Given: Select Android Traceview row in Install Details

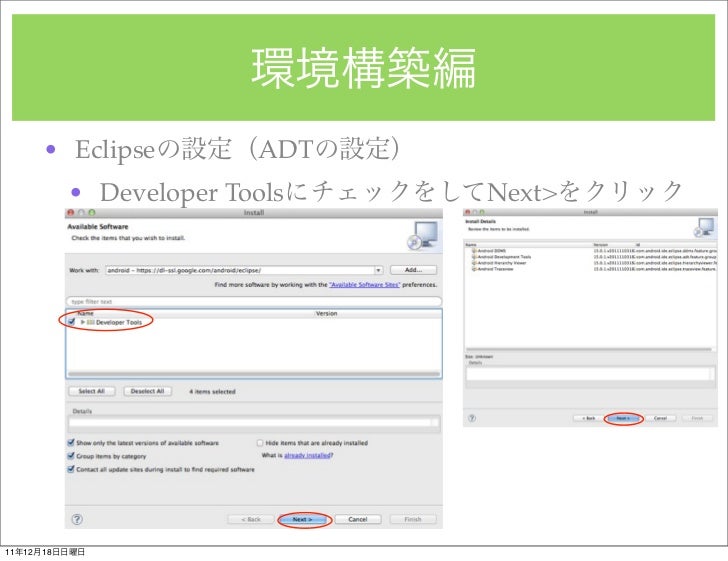Looking at the screenshot, I should tap(591, 269).
